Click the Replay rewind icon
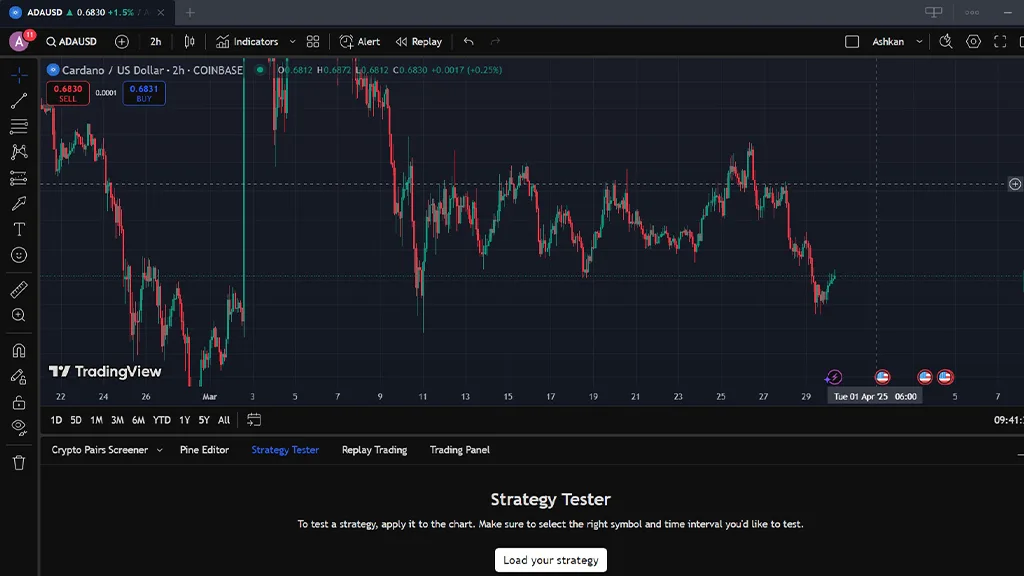This screenshot has width=1024, height=576. 401,42
